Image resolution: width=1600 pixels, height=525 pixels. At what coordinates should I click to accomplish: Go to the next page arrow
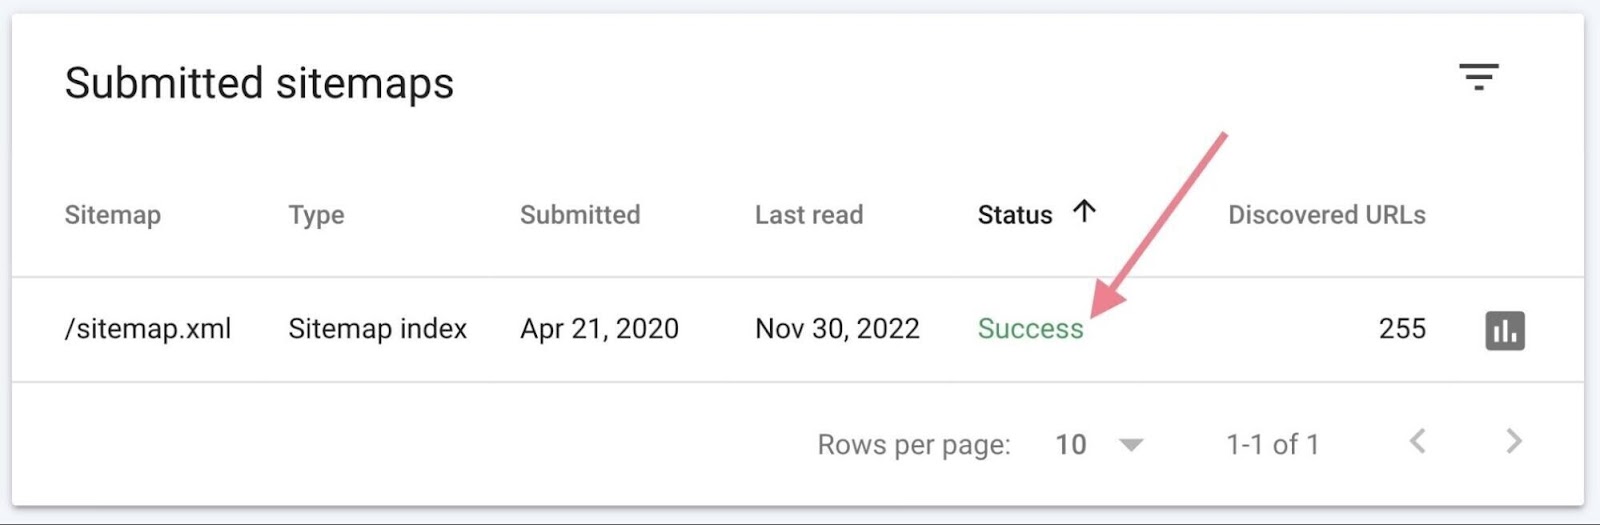pos(1514,442)
